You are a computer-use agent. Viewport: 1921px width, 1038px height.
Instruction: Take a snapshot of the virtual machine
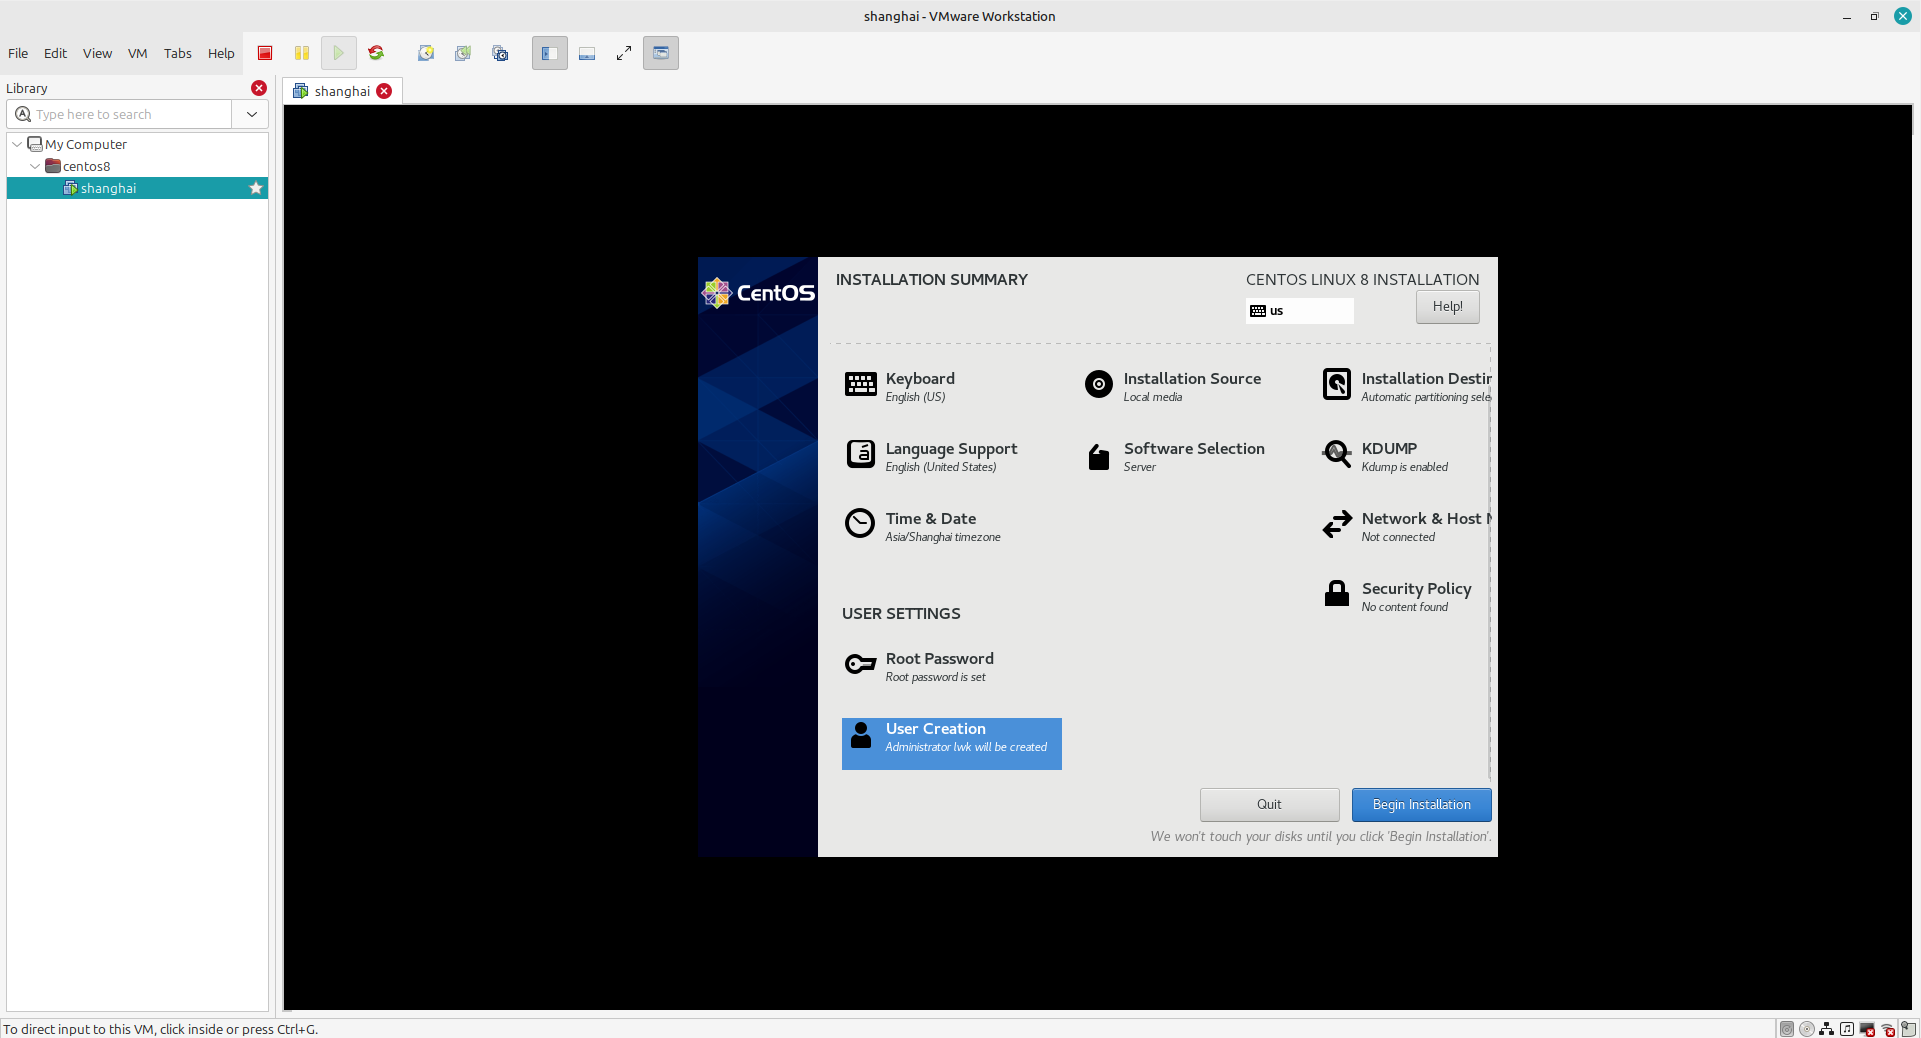coord(426,53)
